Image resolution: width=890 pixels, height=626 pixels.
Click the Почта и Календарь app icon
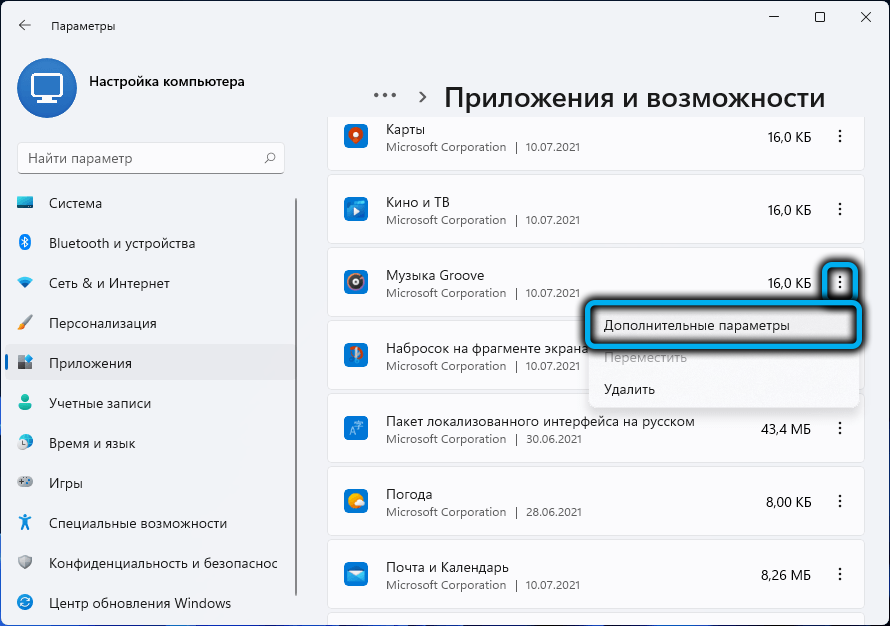pos(356,575)
